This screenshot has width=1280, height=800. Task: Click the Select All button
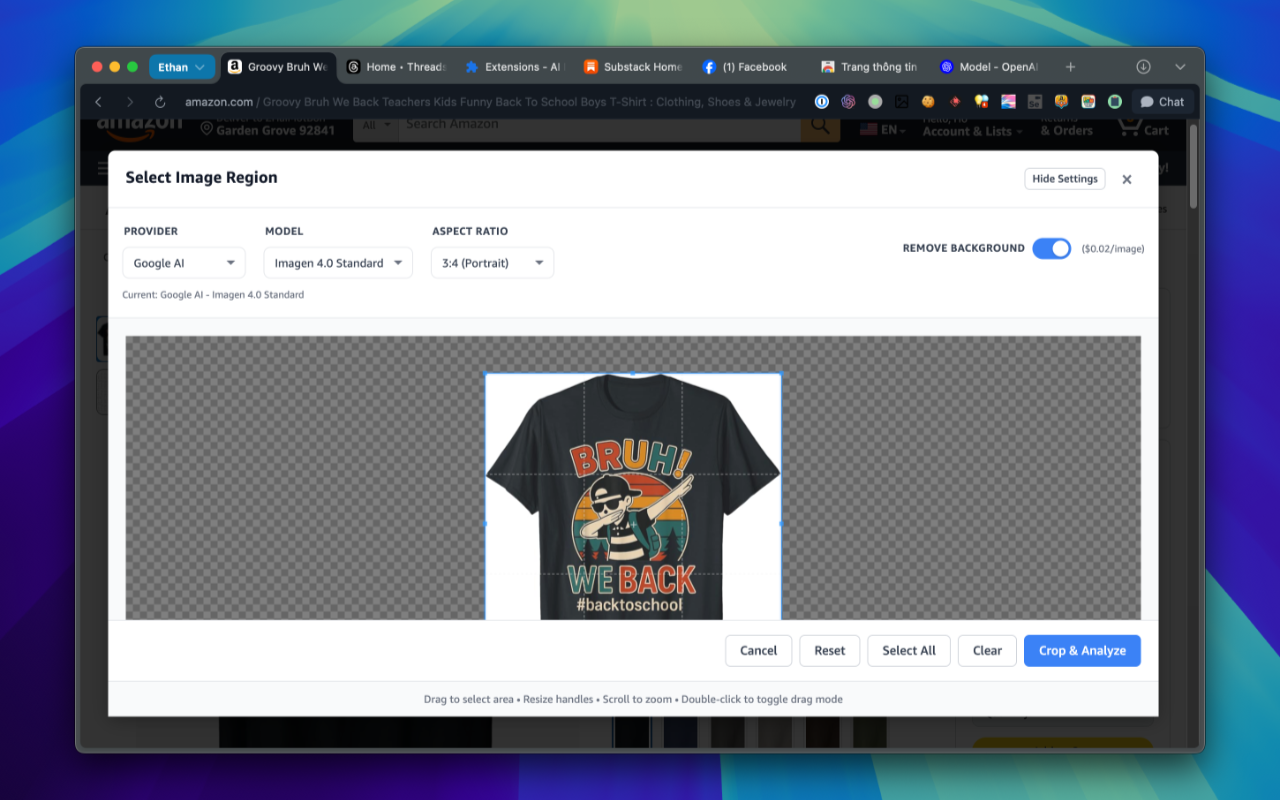coord(909,651)
